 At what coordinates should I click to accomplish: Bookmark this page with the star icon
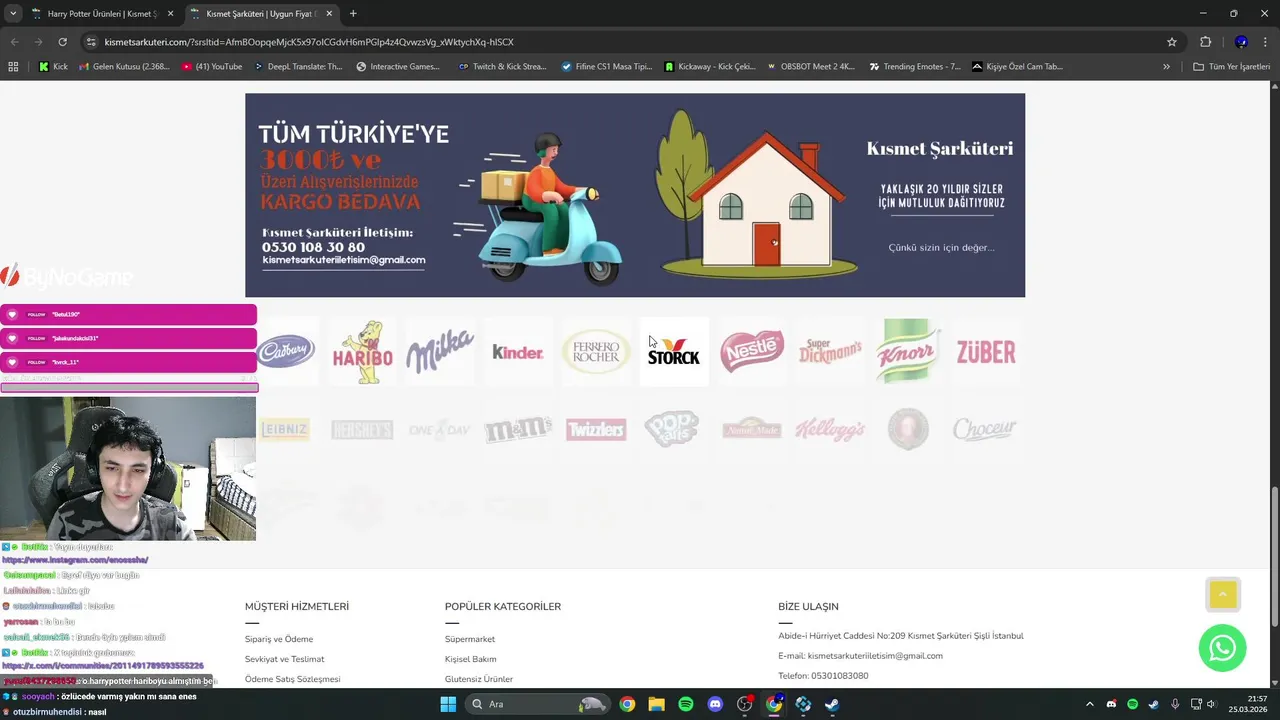click(x=1172, y=42)
